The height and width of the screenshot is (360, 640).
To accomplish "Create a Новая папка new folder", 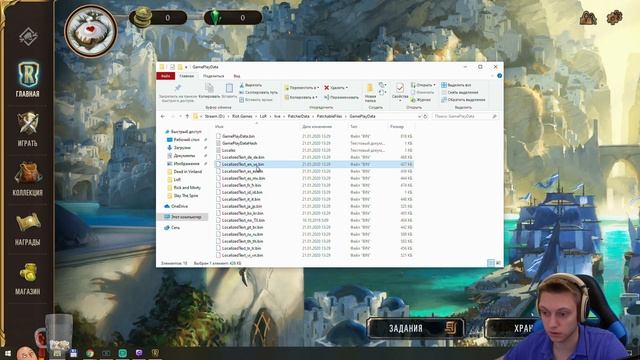I will pyautogui.click(x=370, y=93).
